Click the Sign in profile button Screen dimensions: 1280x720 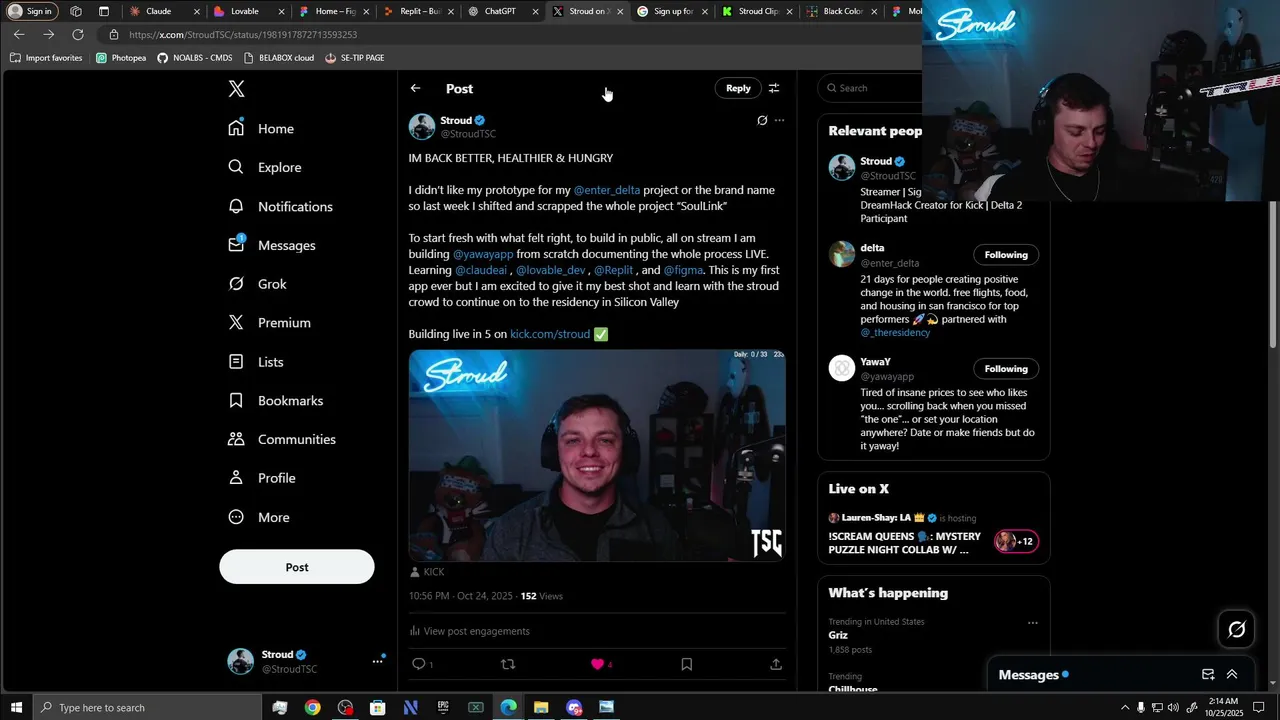click(x=31, y=11)
